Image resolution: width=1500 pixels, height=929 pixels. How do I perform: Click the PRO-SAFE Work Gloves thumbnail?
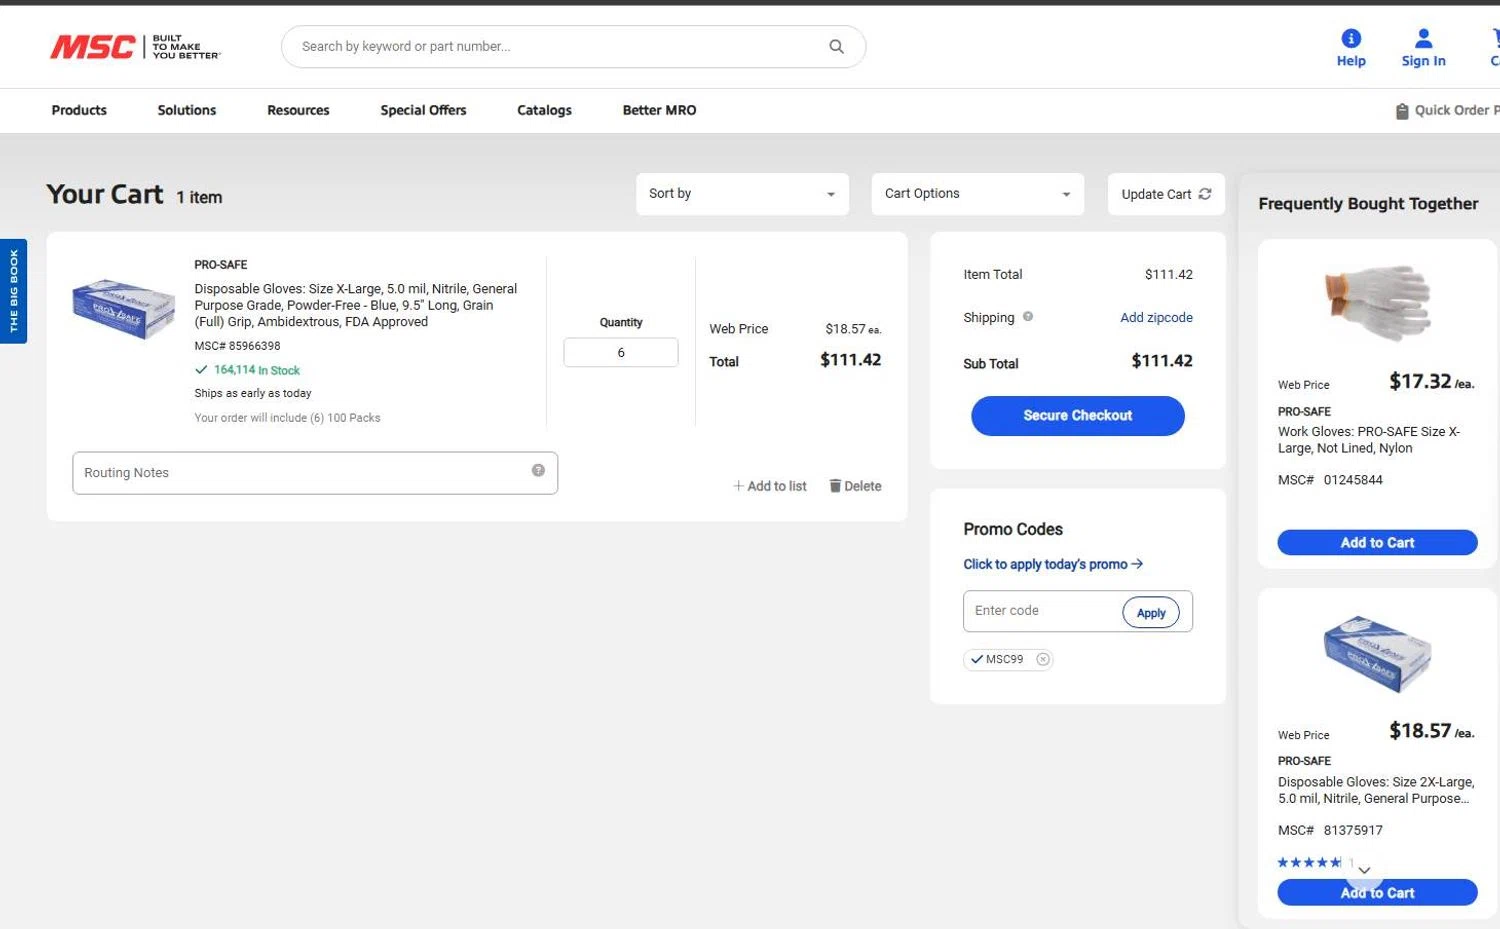1377,302
